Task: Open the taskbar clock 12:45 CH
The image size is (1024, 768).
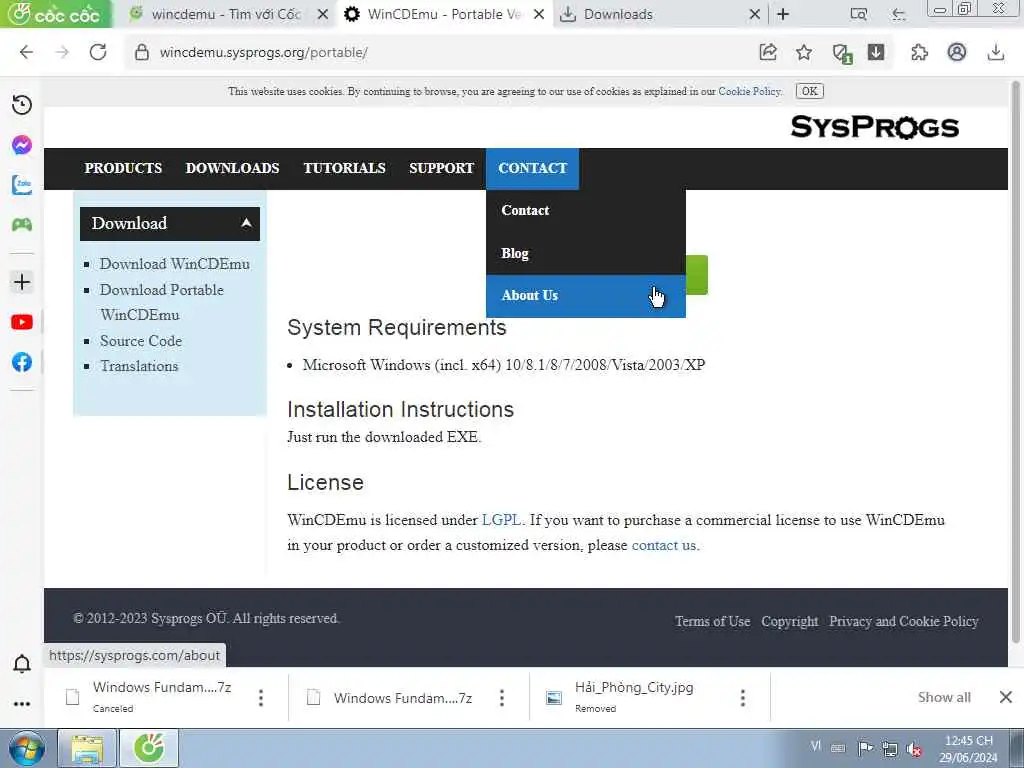Action: coord(968,748)
